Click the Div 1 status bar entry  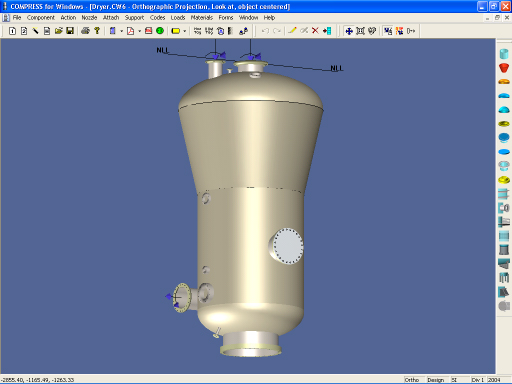point(478,380)
